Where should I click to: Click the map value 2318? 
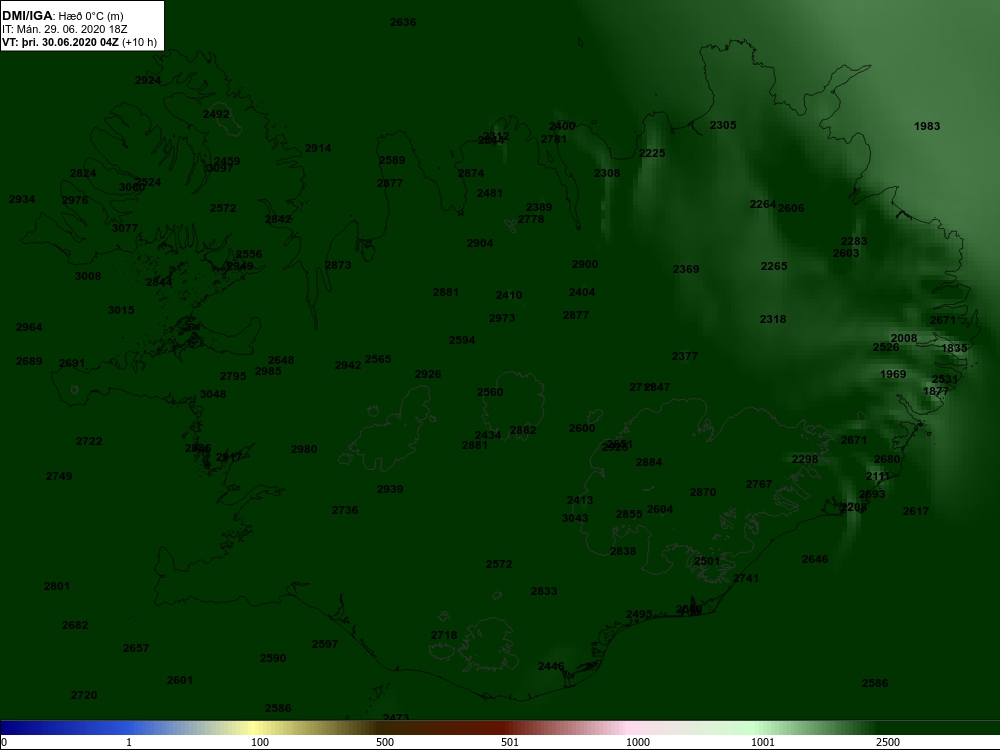[773, 319]
